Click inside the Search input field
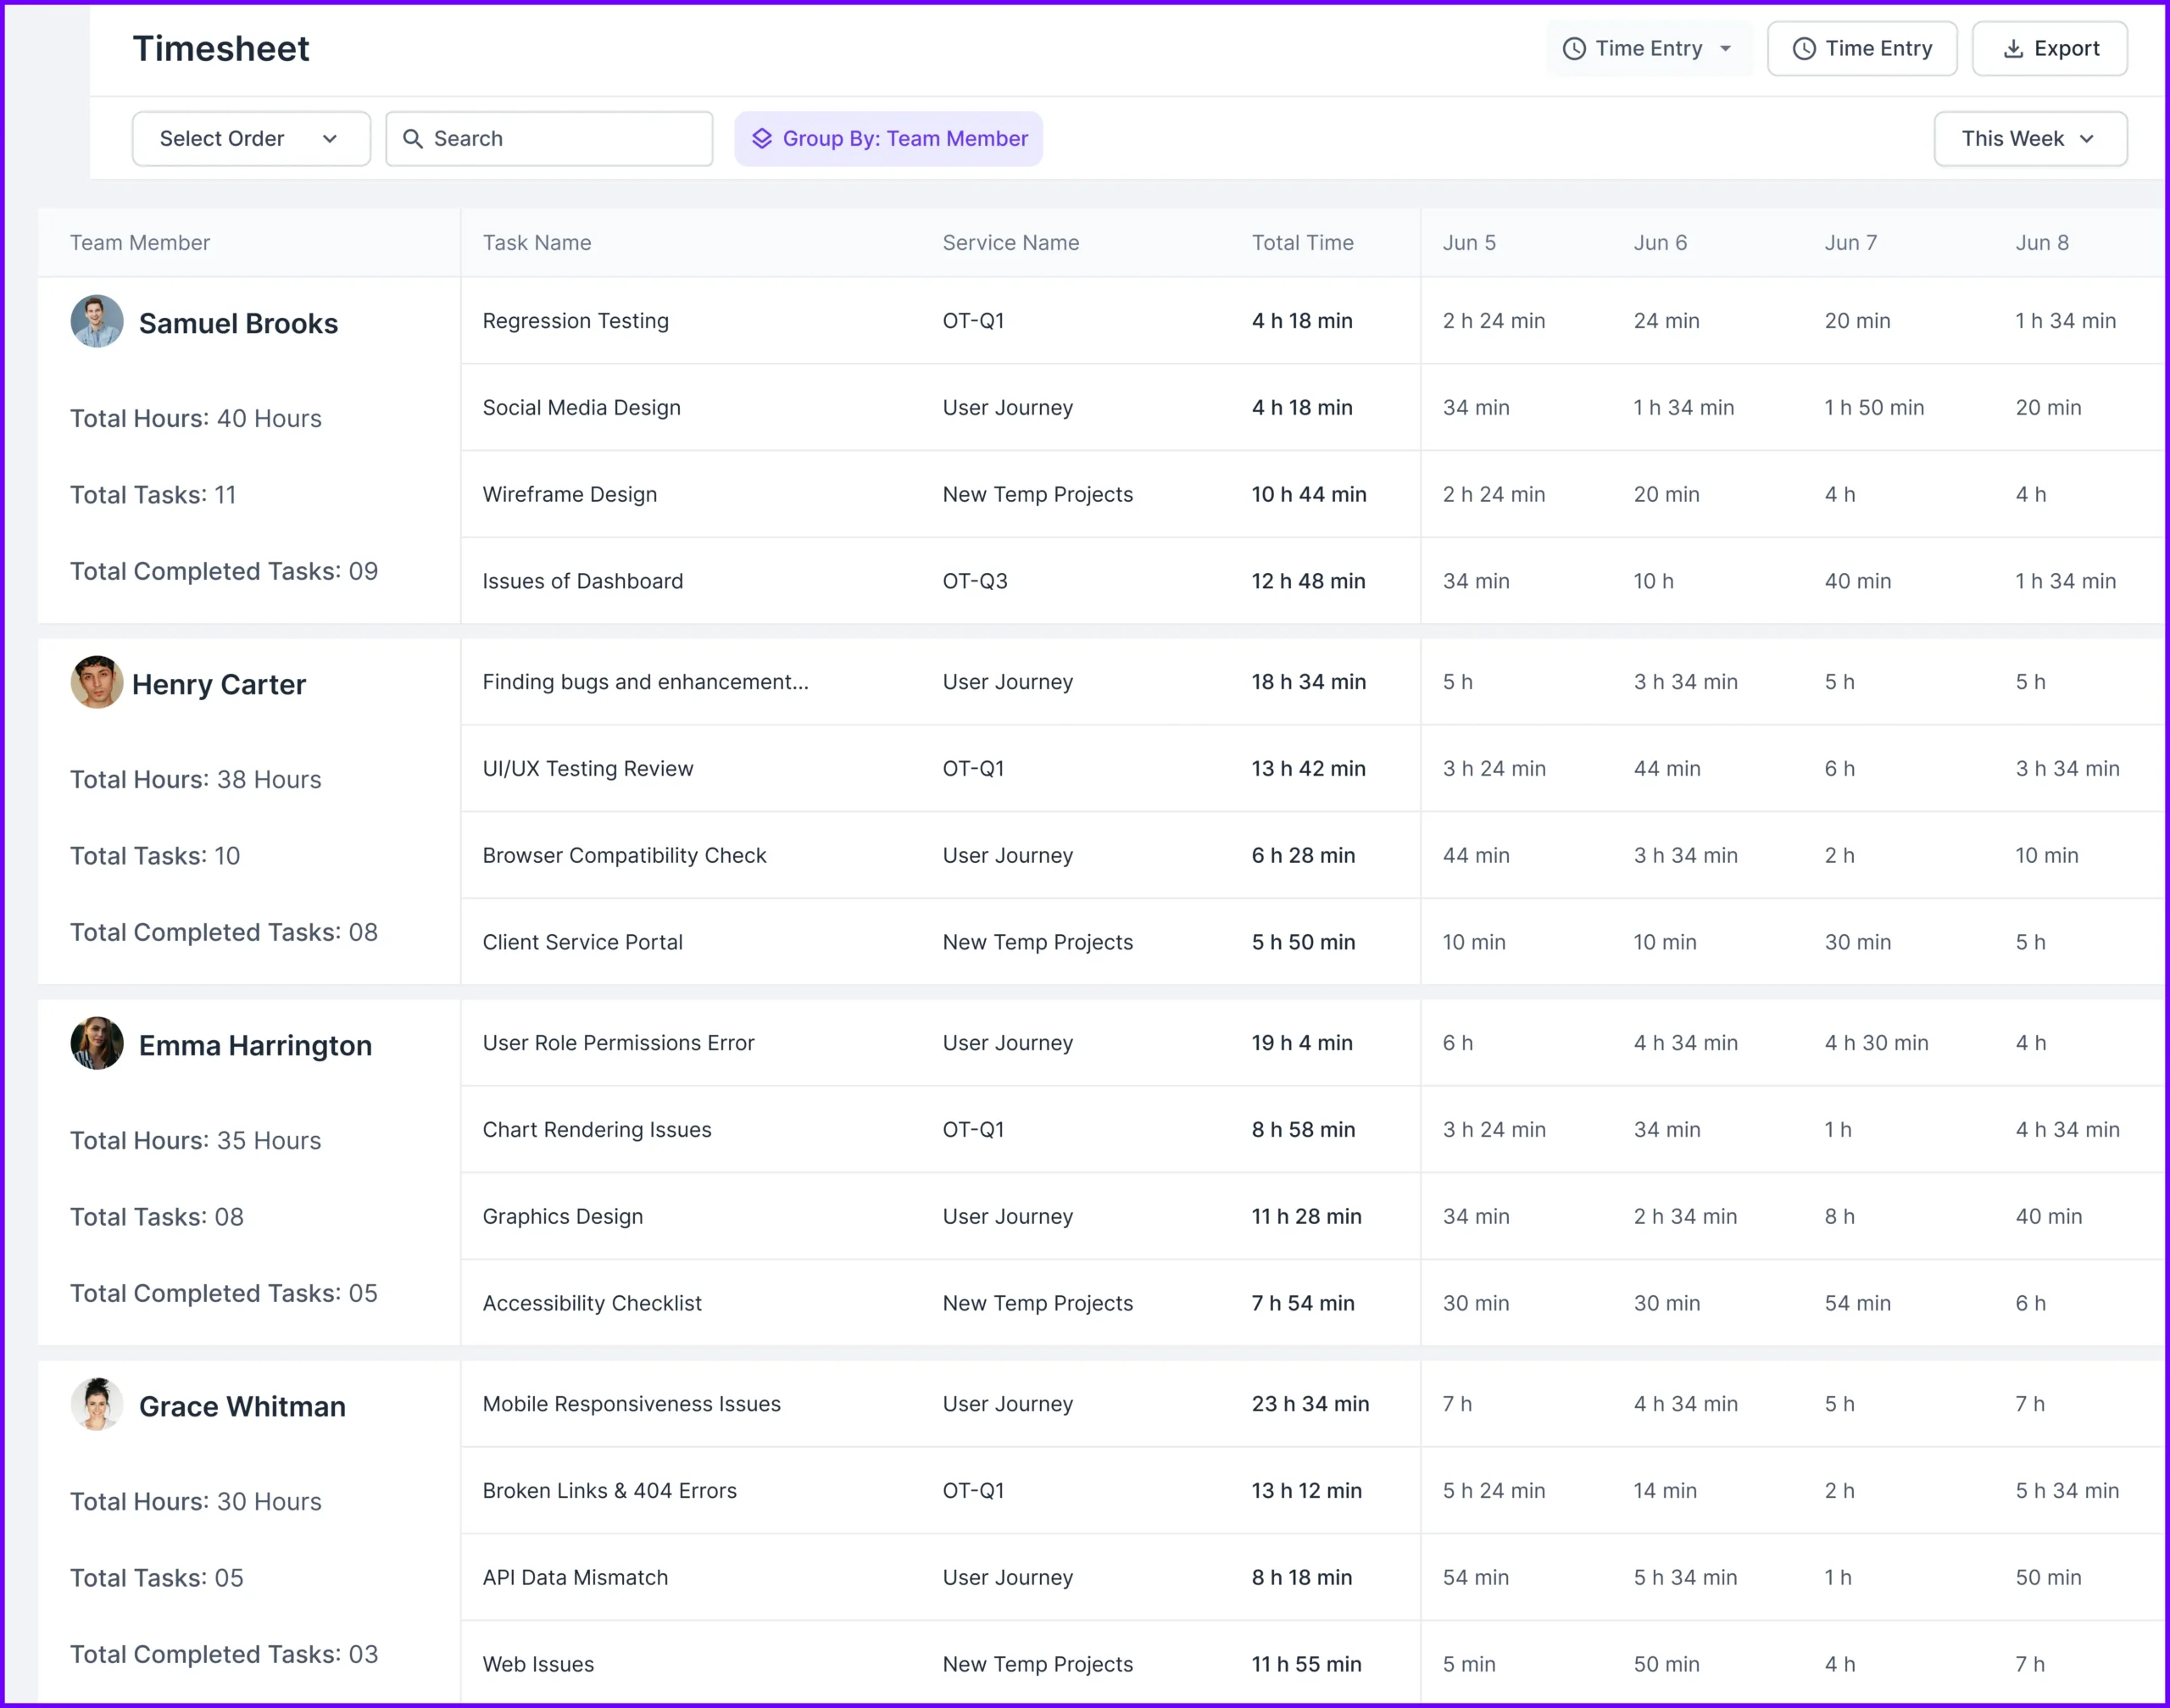Viewport: 2170px width, 1708px height. click(x=550, y=139)
